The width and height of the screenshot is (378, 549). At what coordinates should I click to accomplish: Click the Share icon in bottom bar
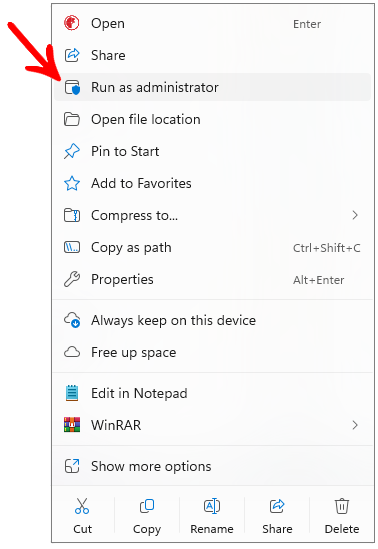[277, 506]
